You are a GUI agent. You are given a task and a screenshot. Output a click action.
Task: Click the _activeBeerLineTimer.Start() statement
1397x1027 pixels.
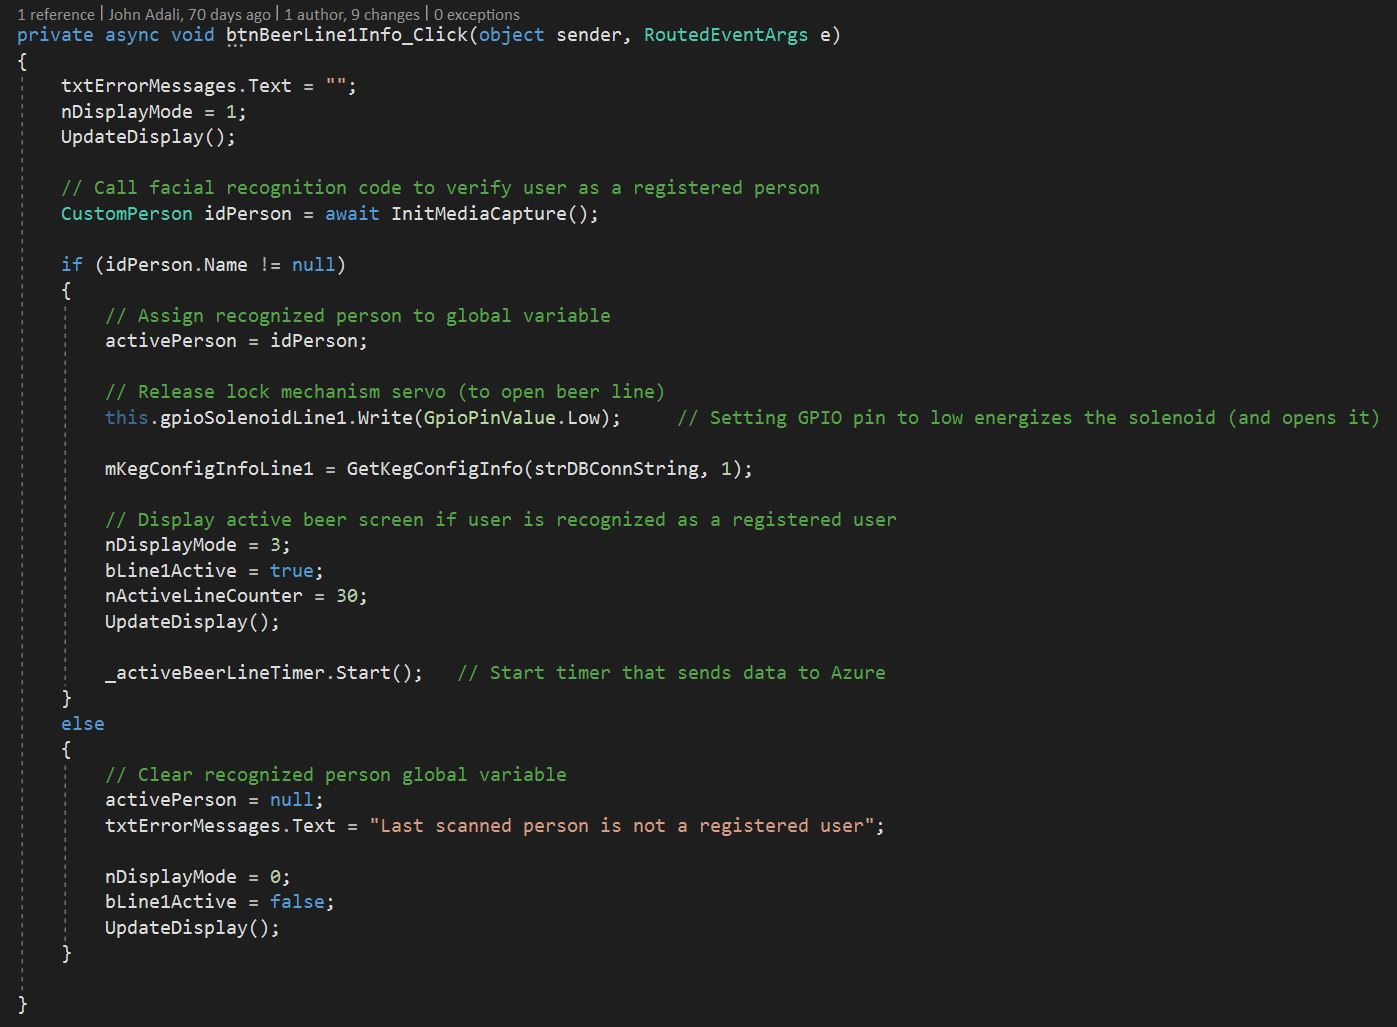click(x=264, y=673)
